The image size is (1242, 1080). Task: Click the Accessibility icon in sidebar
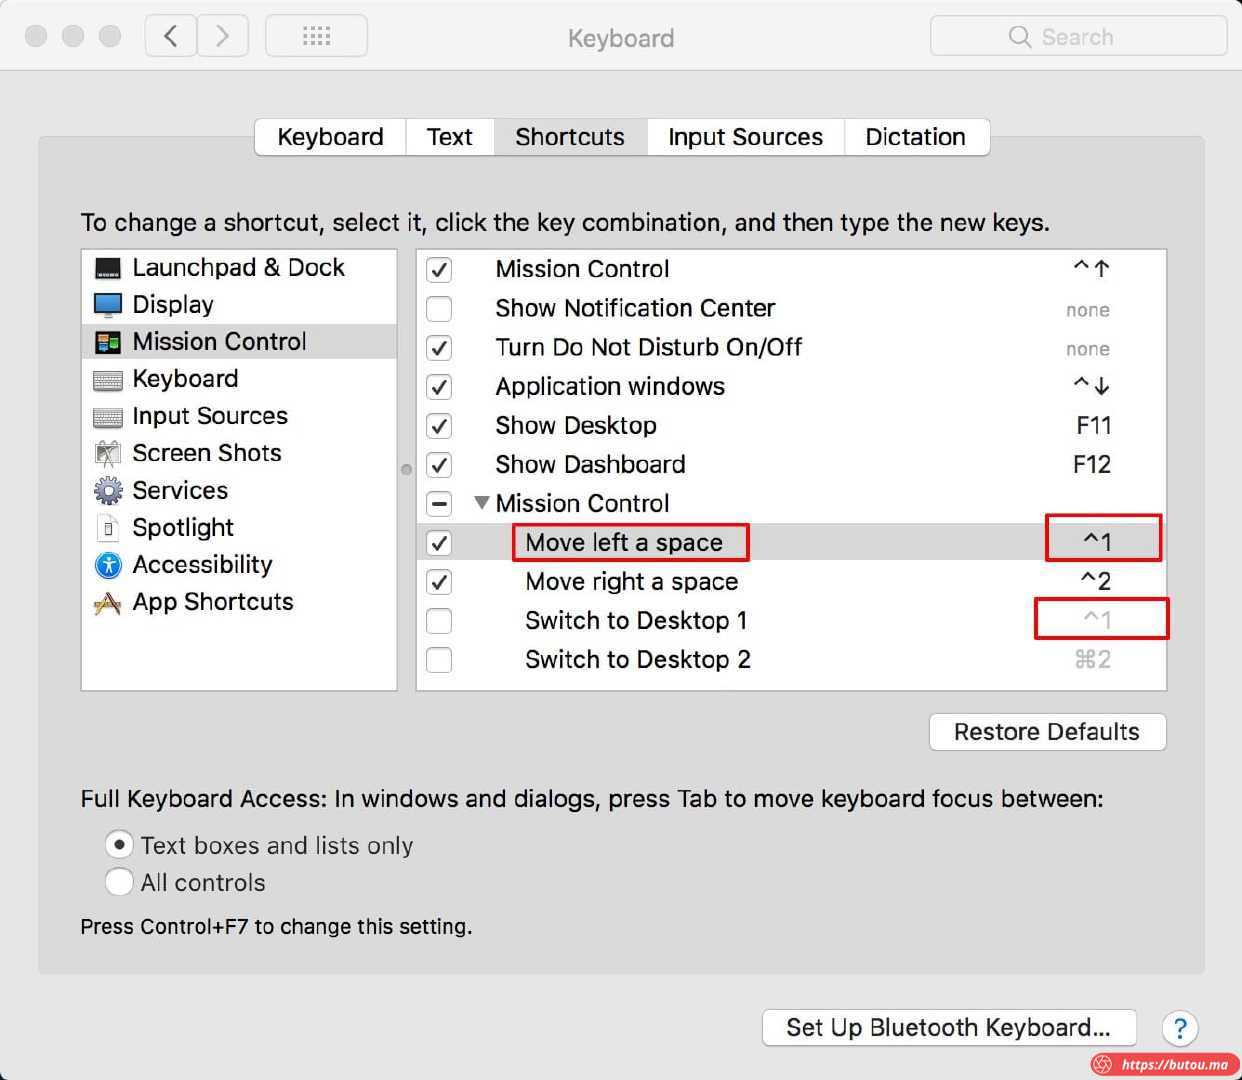pyautogui.click(x=108, y=565)
